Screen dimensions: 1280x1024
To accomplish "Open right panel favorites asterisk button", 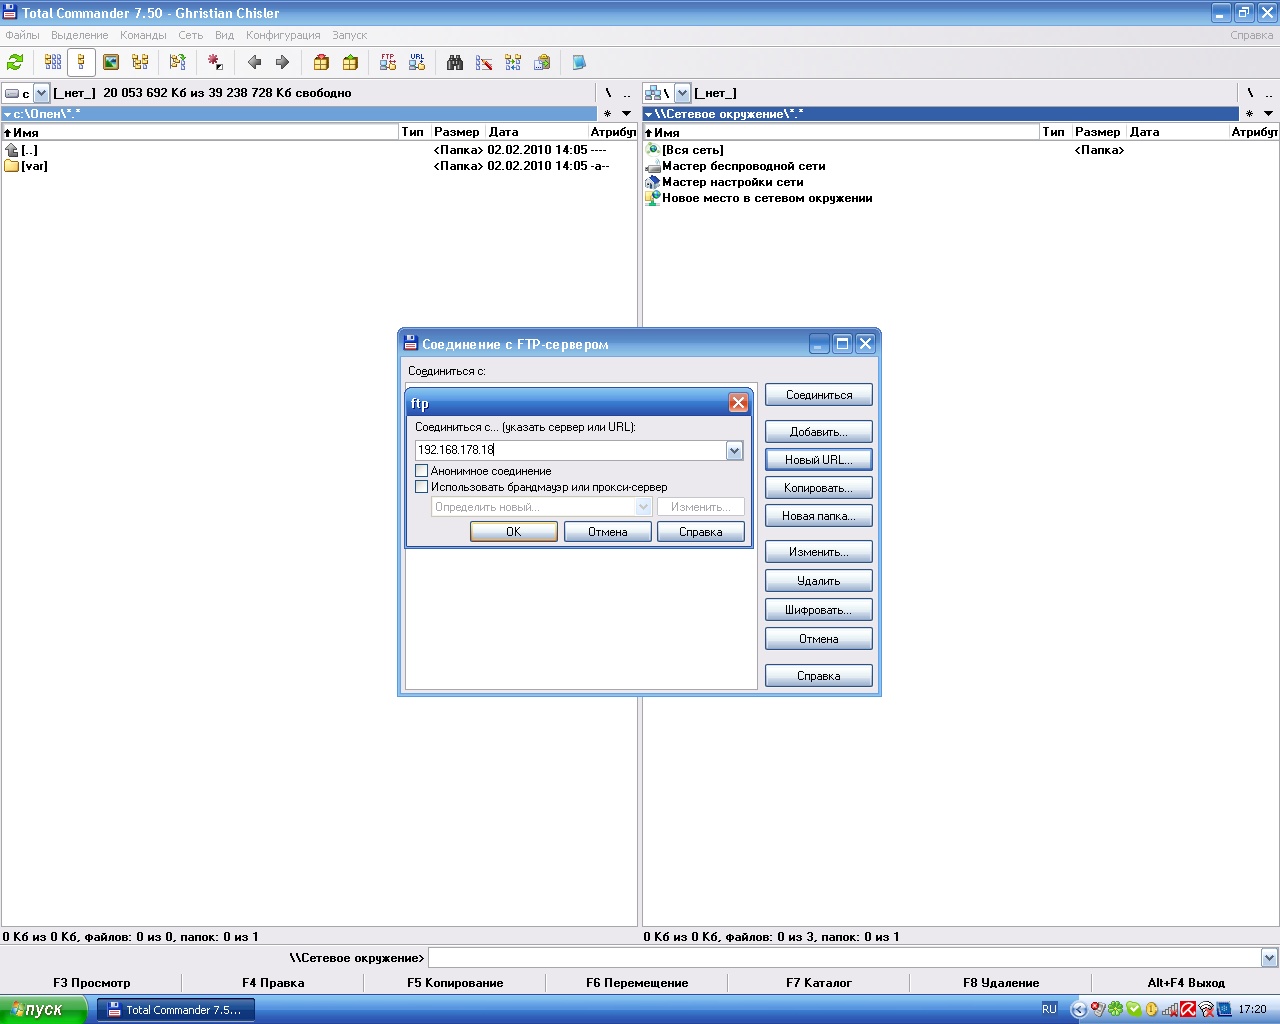I will (x=1249, y=114).
